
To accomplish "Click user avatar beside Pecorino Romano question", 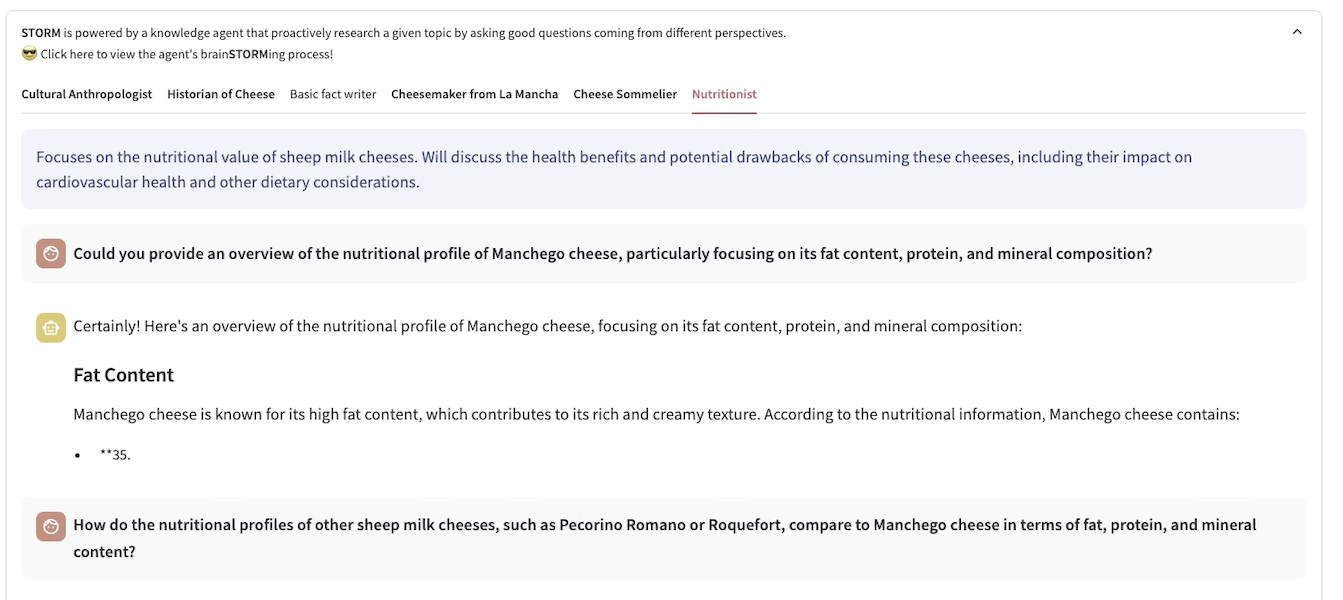I will point(51,526).
